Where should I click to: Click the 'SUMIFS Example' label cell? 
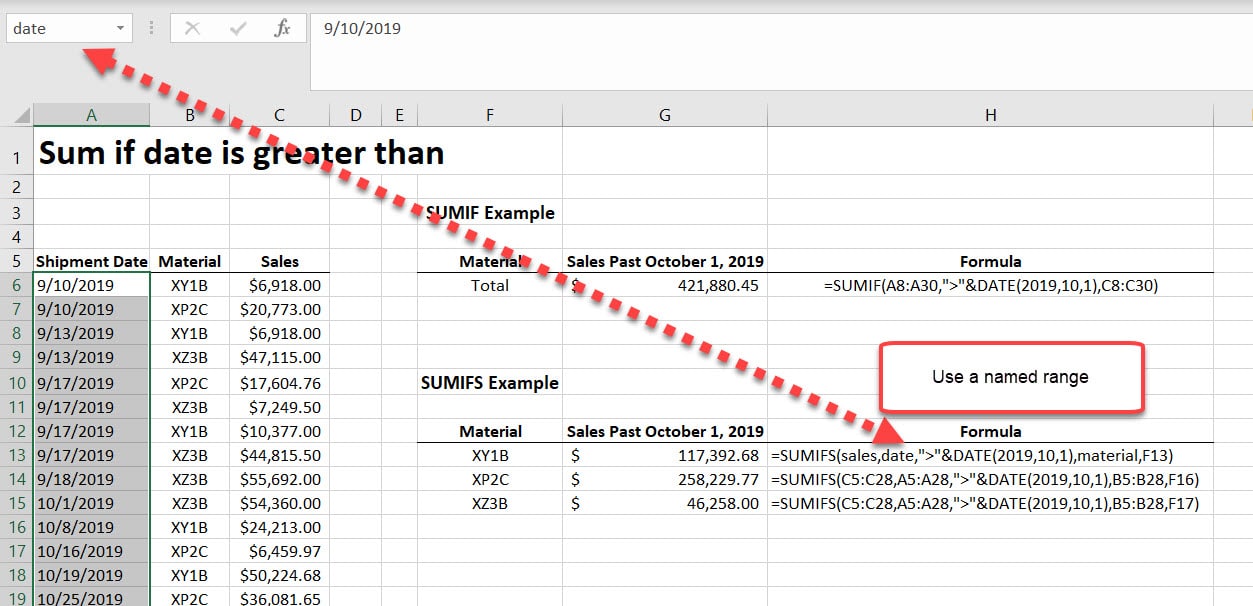(x=489, y=382)
